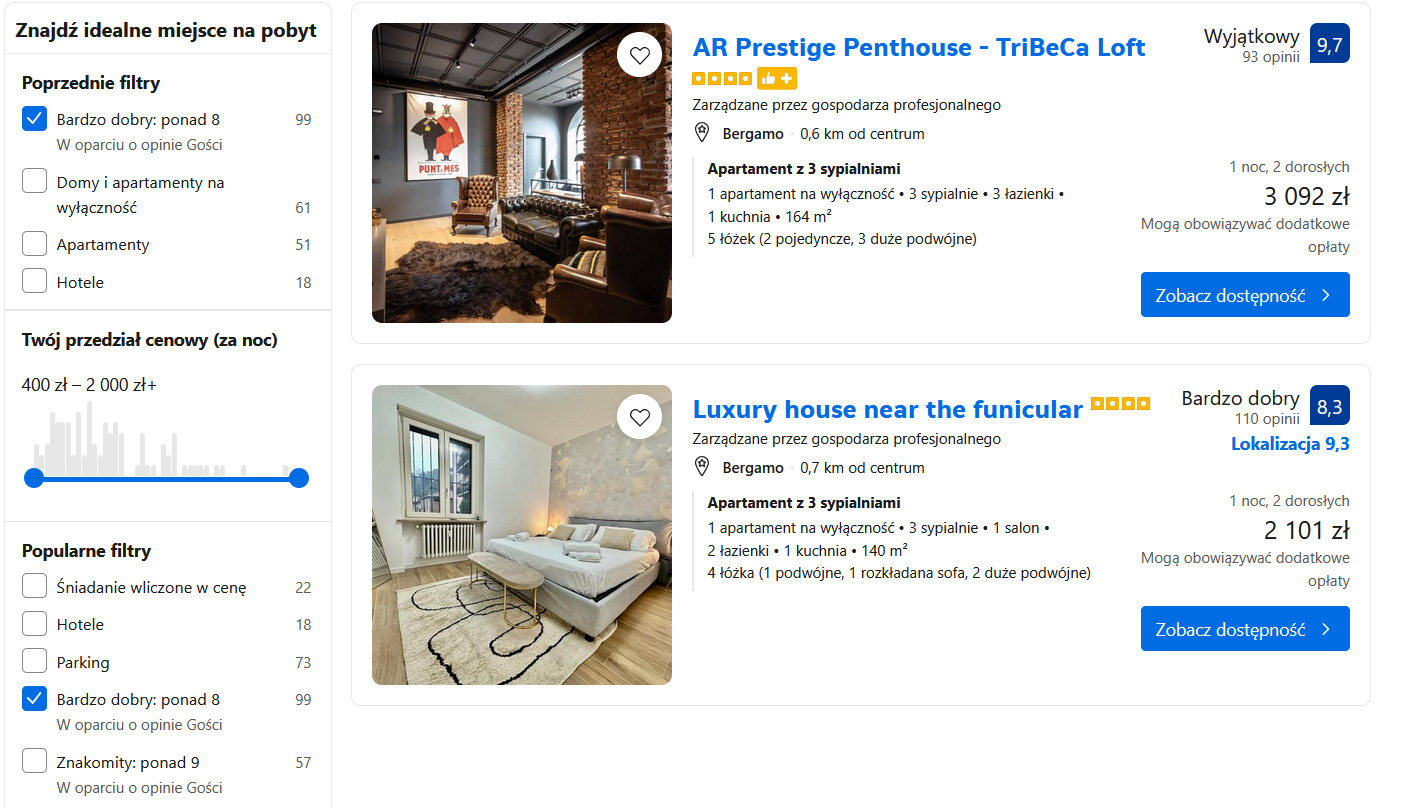Check 'Domy i apartamenty na wyłączność'

point(35,182)
